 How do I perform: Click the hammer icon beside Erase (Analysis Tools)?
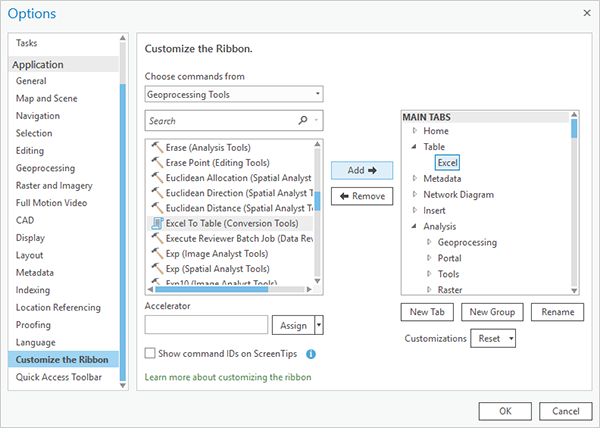[156, 147]
